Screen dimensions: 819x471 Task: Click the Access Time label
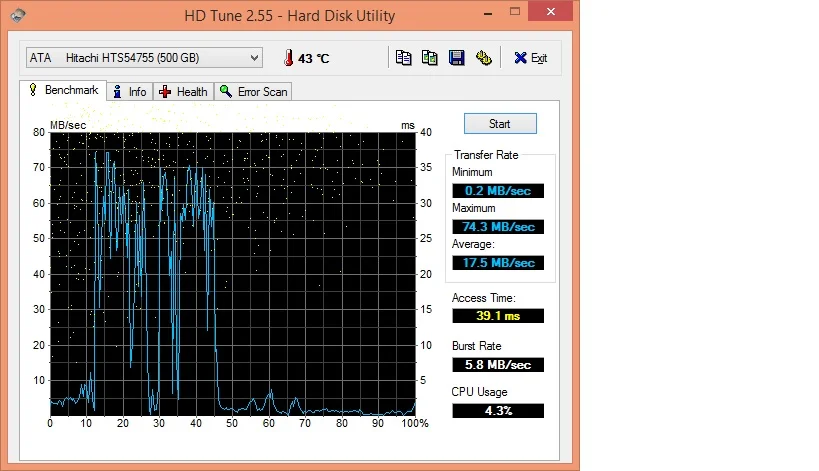484,298
